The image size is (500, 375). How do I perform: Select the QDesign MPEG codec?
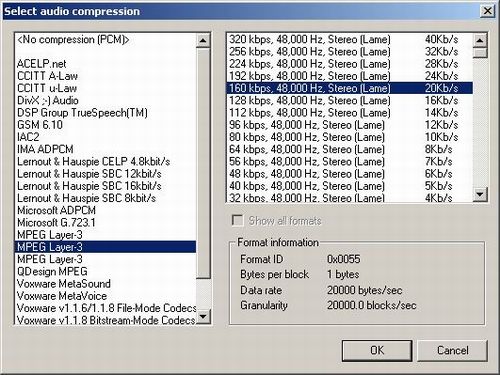pos(105,271)
